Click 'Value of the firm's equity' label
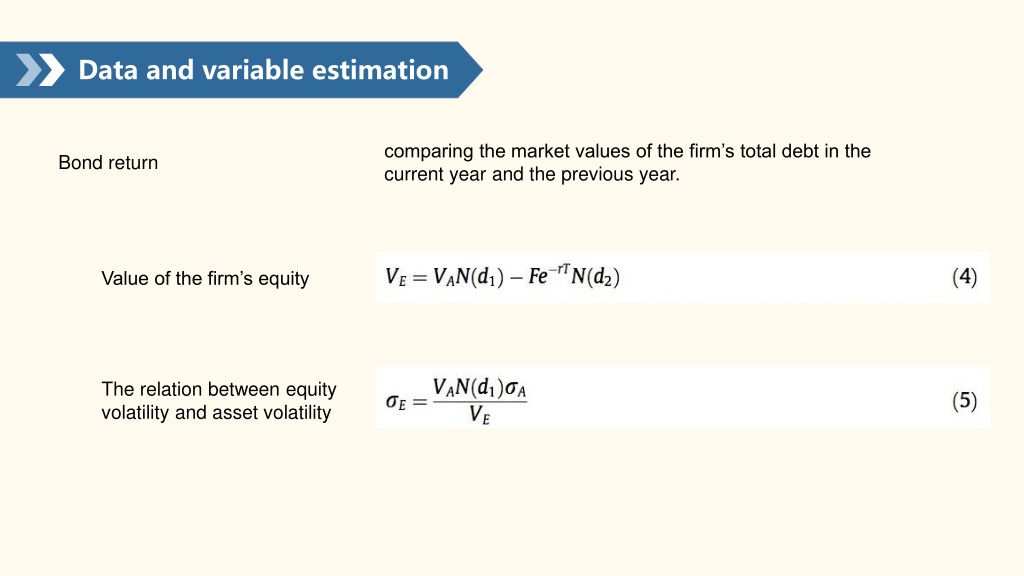The height and width of the screenshot is (576, 1024). pyautogui.click(x=205, y=279)
